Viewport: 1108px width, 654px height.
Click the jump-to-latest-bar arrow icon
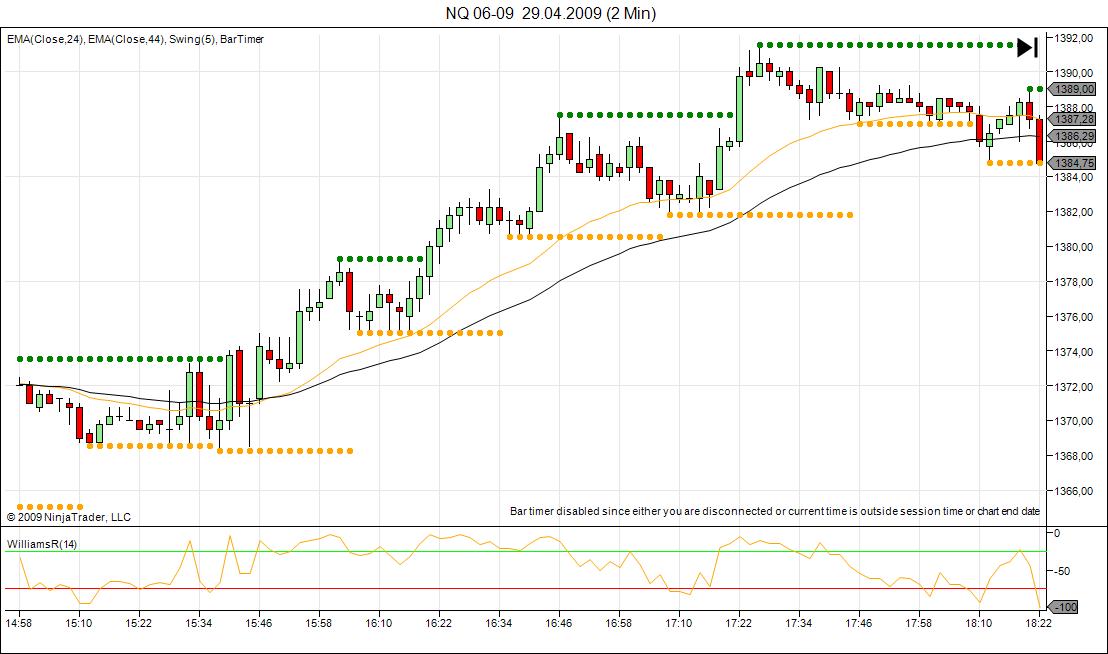coord(1027,47)
